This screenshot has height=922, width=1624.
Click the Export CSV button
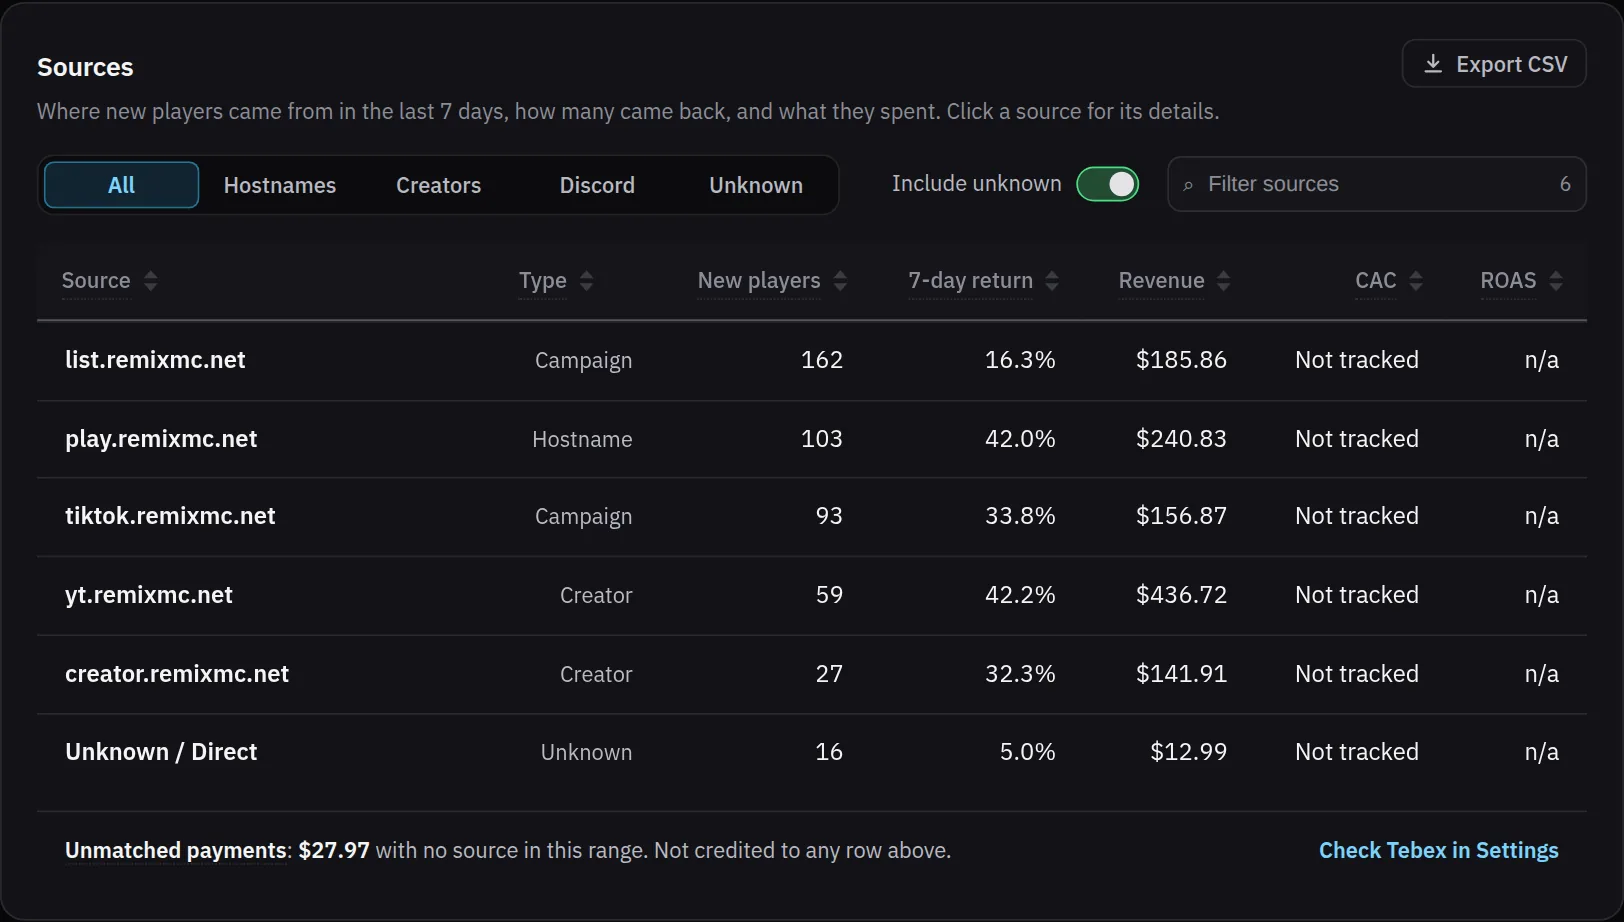(1494, 64)
